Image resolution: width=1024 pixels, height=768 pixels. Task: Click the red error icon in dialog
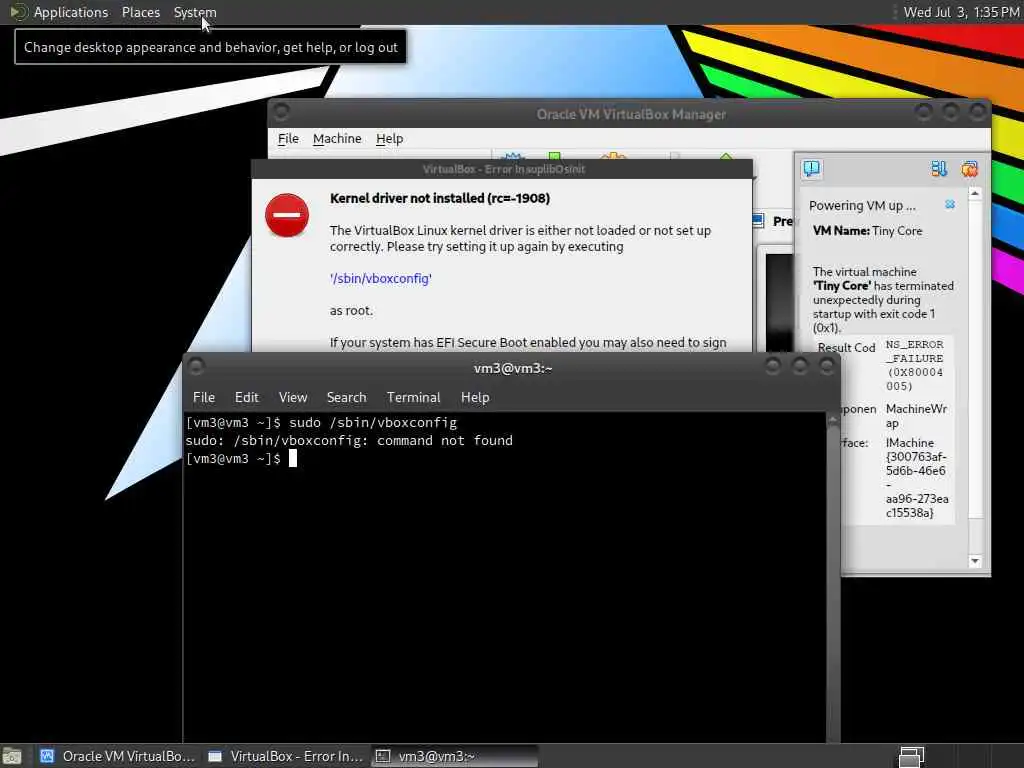pyautogui.click(x=287, y=215)
